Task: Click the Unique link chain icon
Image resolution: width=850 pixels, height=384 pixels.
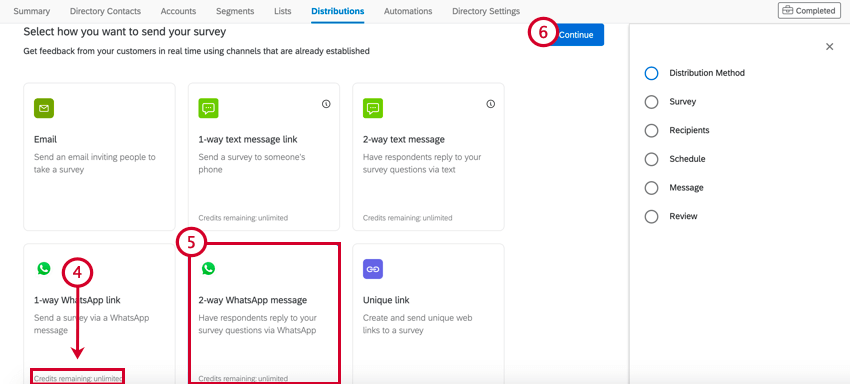Action: pyautogui.click(x=373, y=269)
